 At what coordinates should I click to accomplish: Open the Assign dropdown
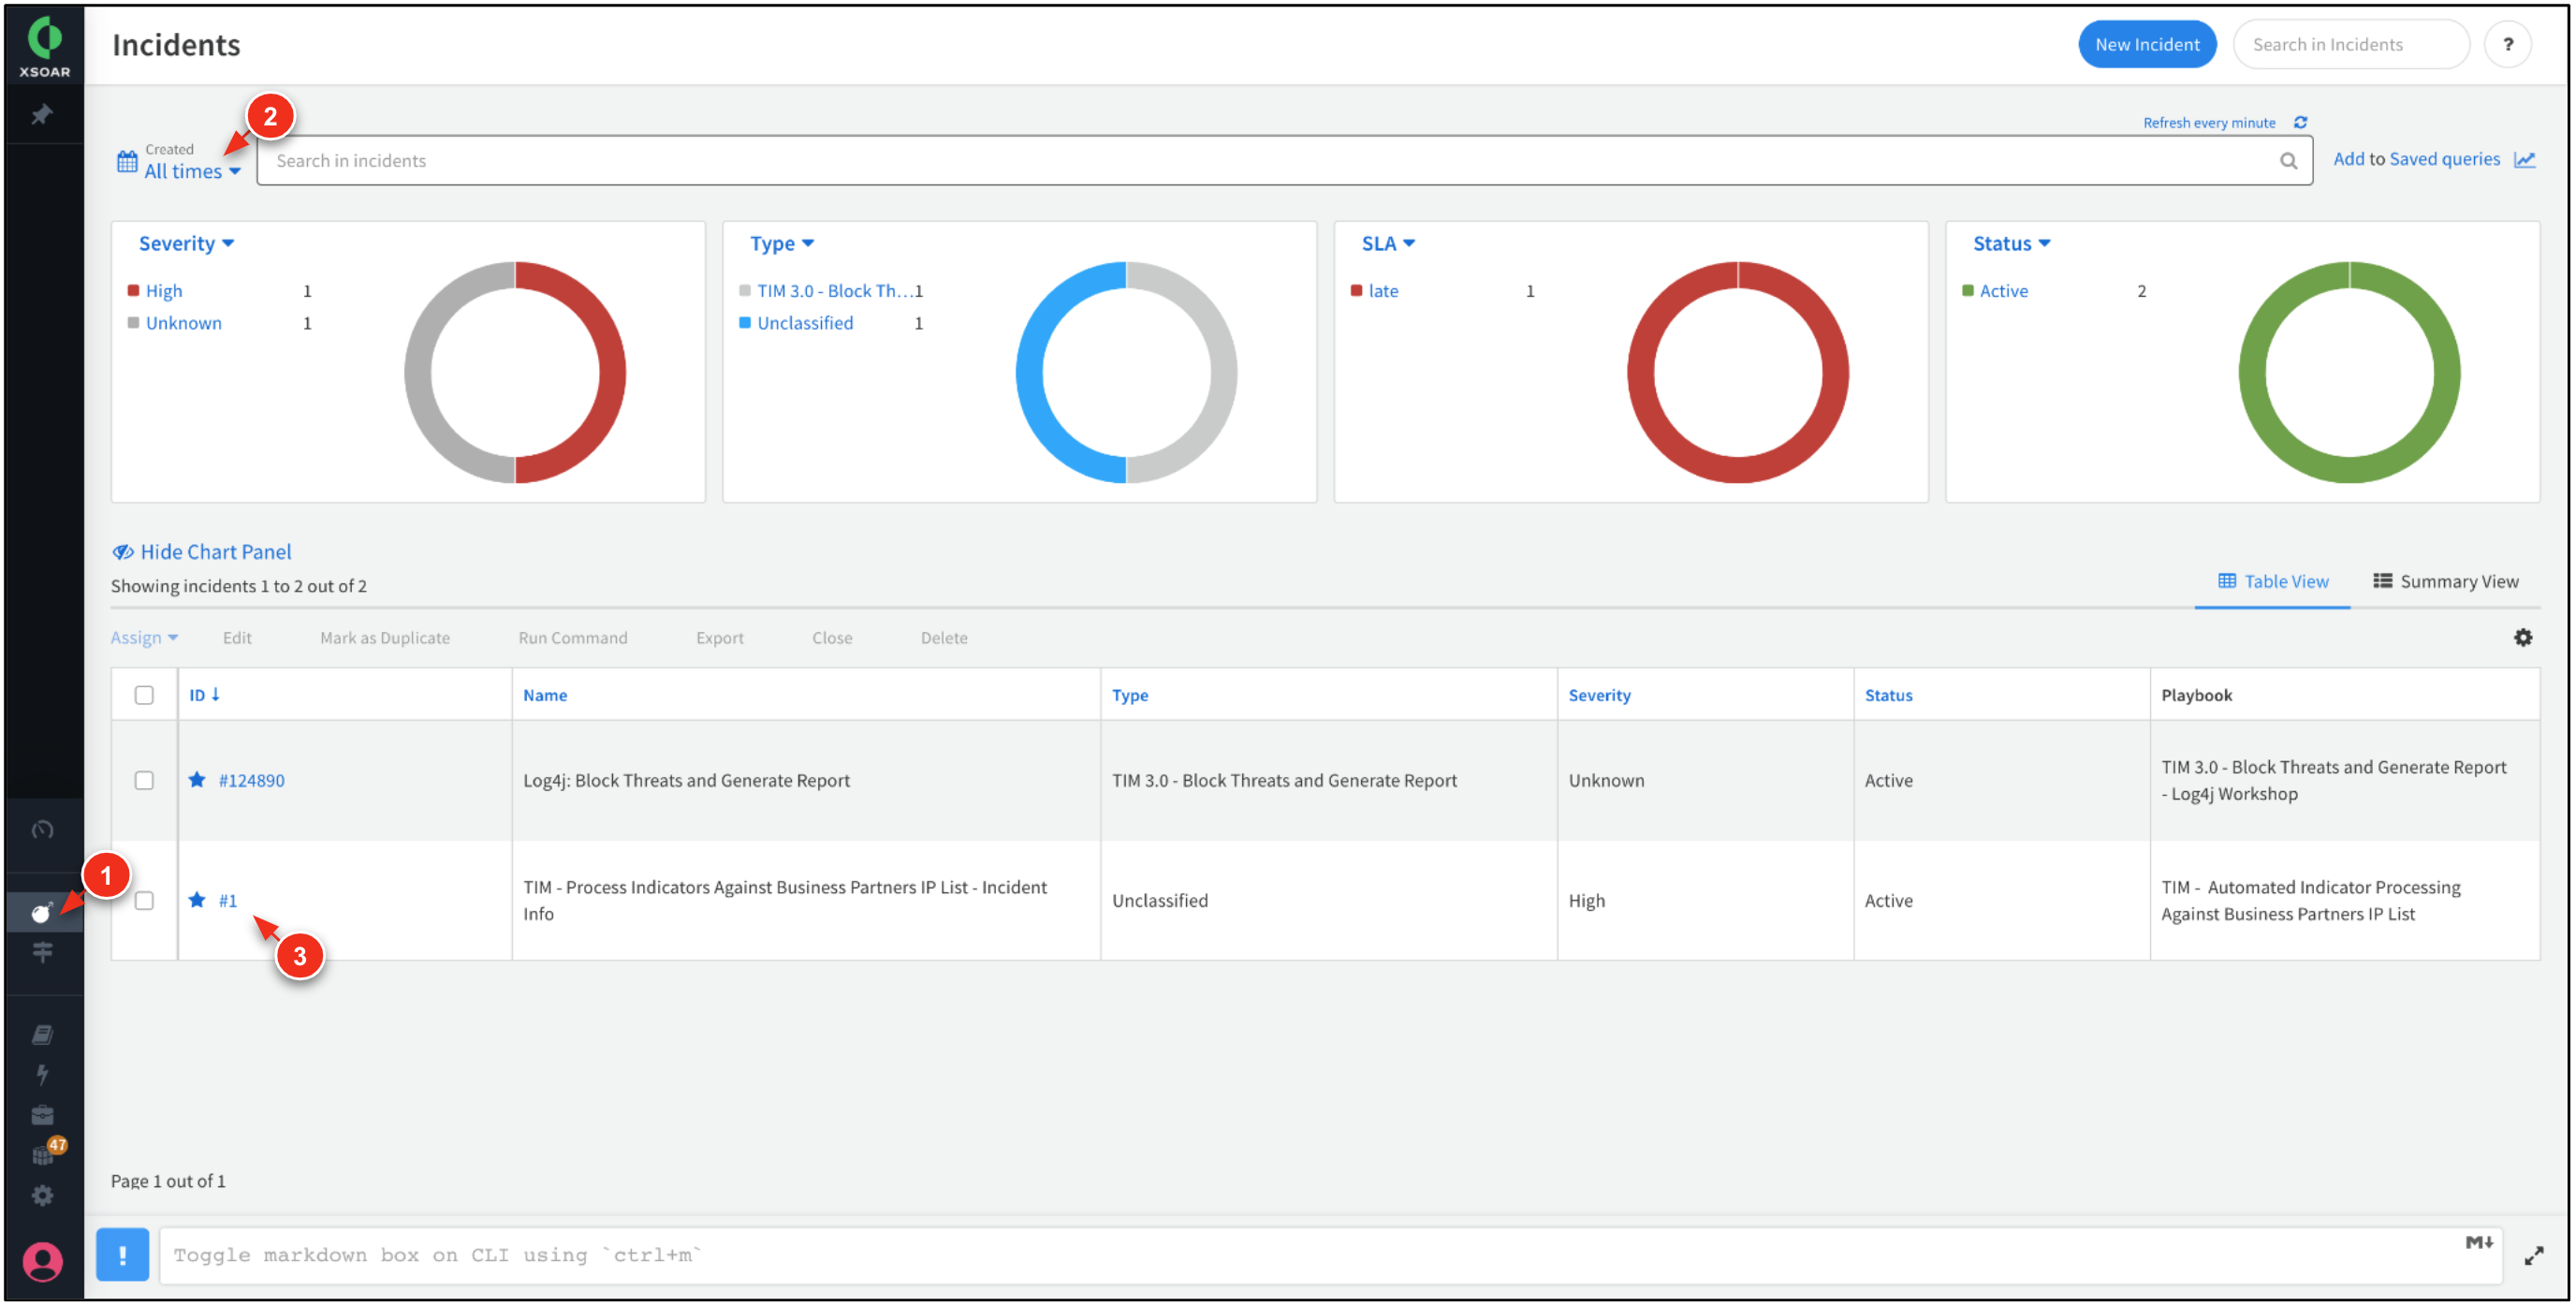pos(144,638)
